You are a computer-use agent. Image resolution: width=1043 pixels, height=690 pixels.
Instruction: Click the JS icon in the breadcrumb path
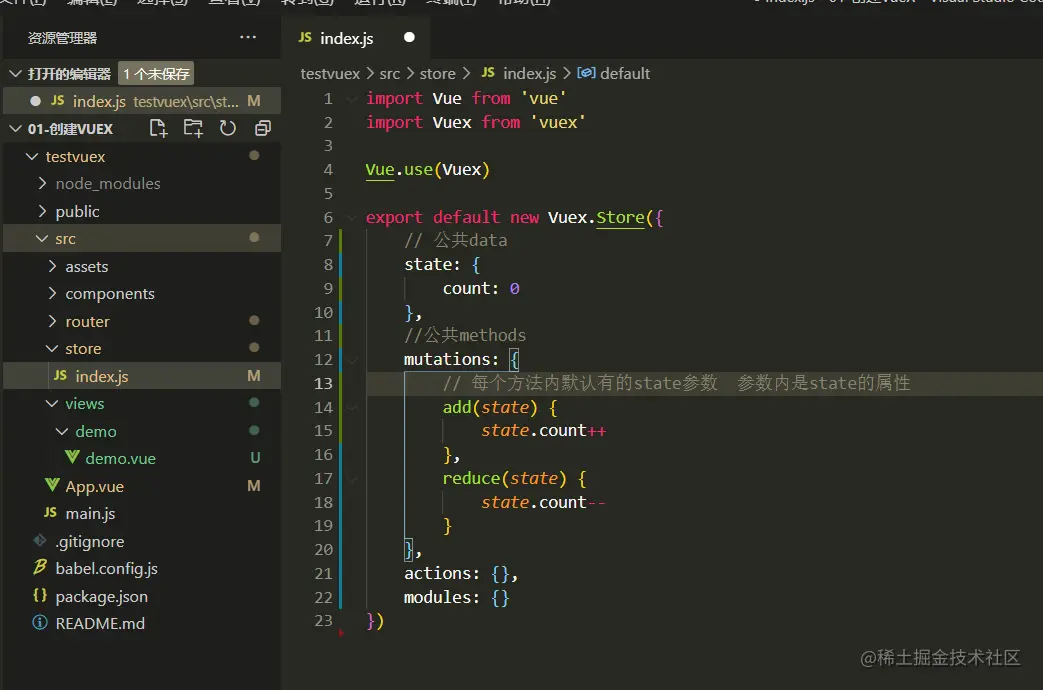488,73
